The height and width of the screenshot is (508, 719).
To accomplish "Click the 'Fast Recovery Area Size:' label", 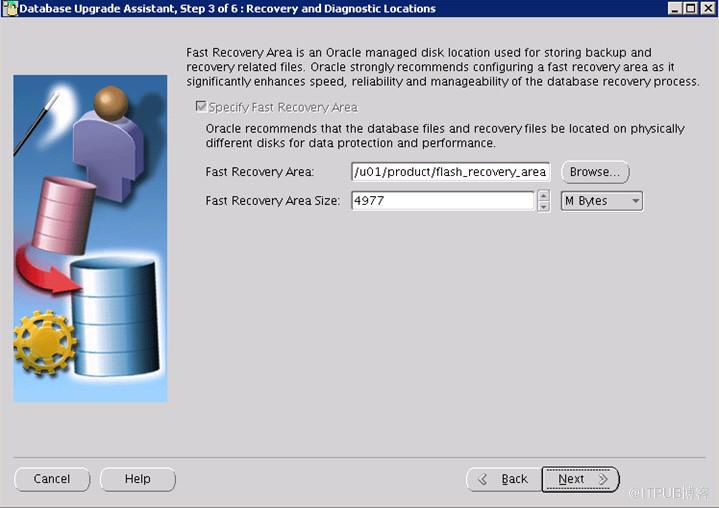I will coord(272,201).
